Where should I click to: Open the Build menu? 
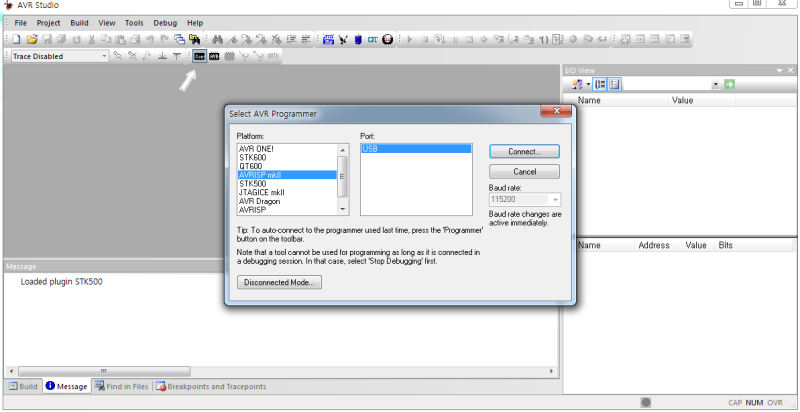pos(79,23)
